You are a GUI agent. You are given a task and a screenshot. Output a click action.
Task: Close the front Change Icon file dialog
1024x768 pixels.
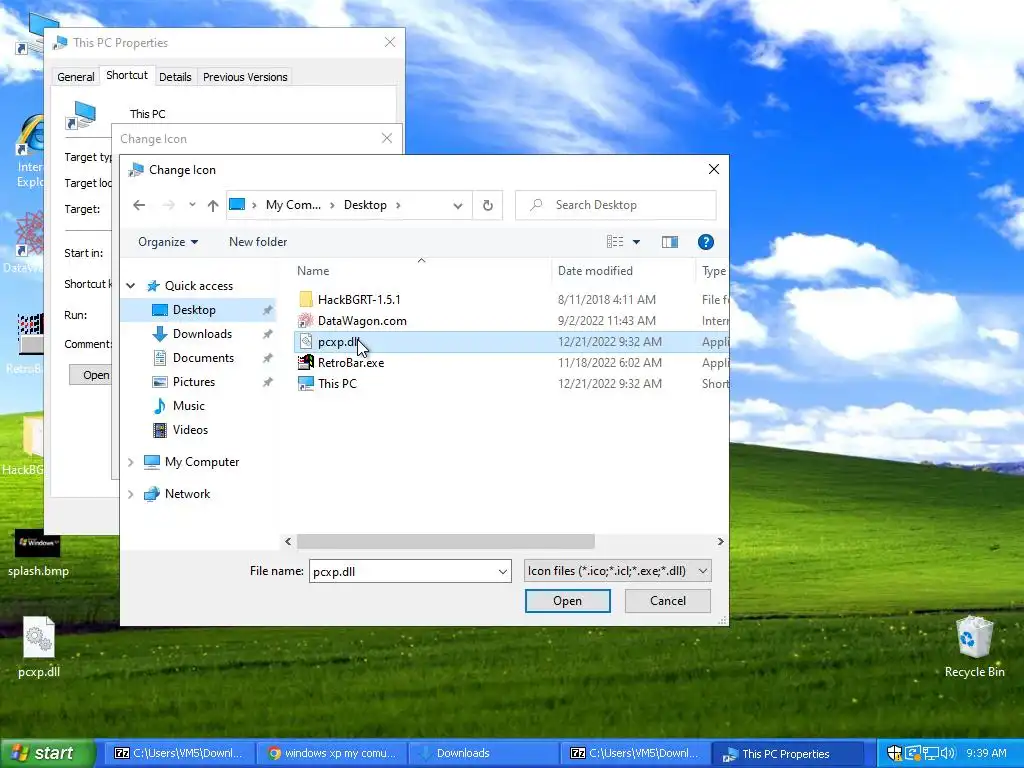(714, 169)
